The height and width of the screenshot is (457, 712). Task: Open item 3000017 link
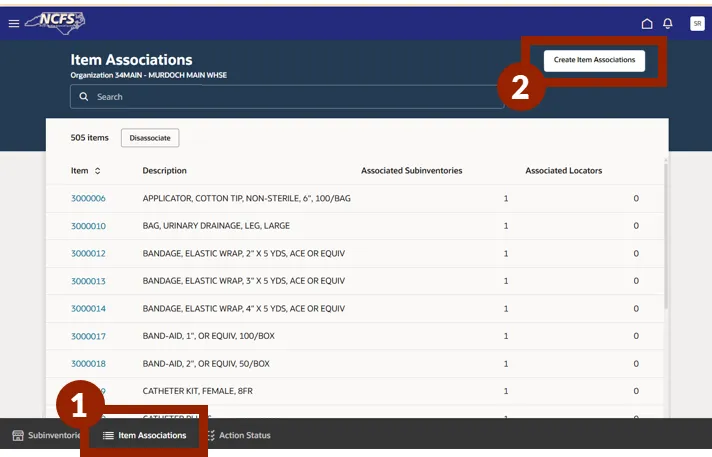pos(88,336)
